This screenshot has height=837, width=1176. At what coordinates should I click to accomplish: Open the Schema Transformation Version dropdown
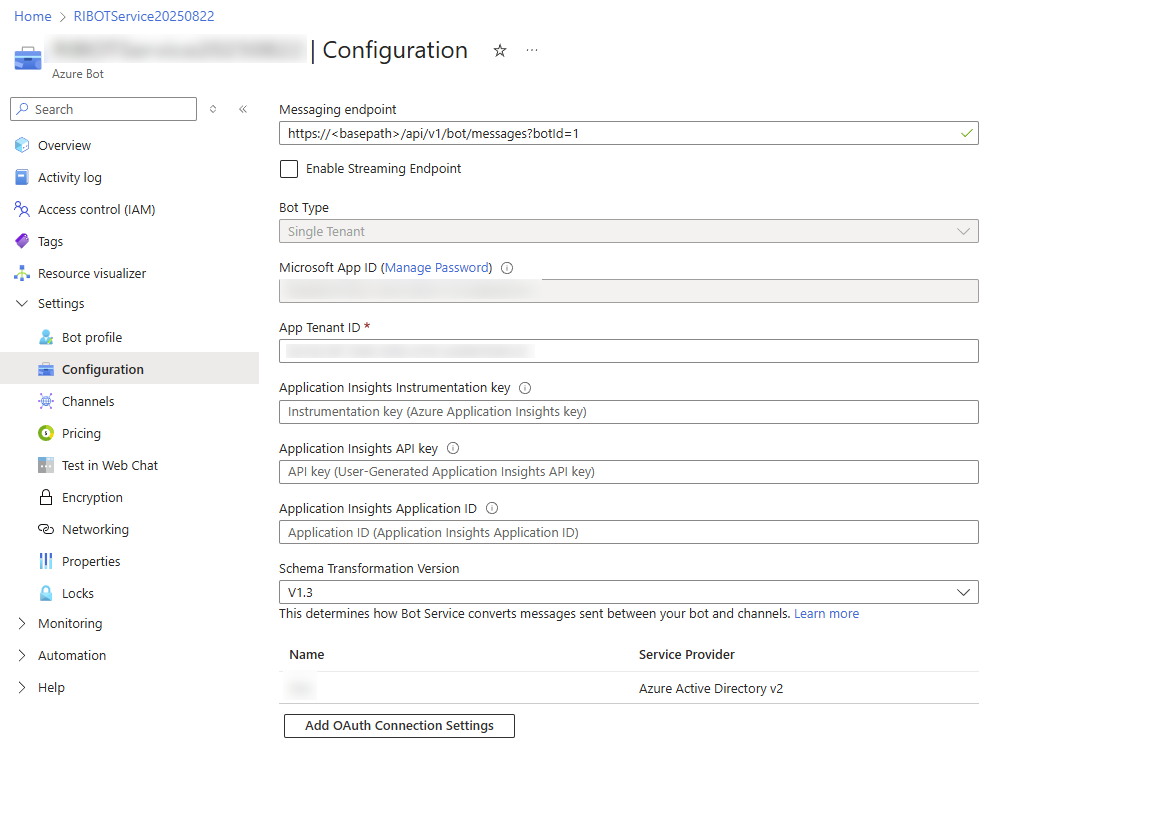(628, 592)
